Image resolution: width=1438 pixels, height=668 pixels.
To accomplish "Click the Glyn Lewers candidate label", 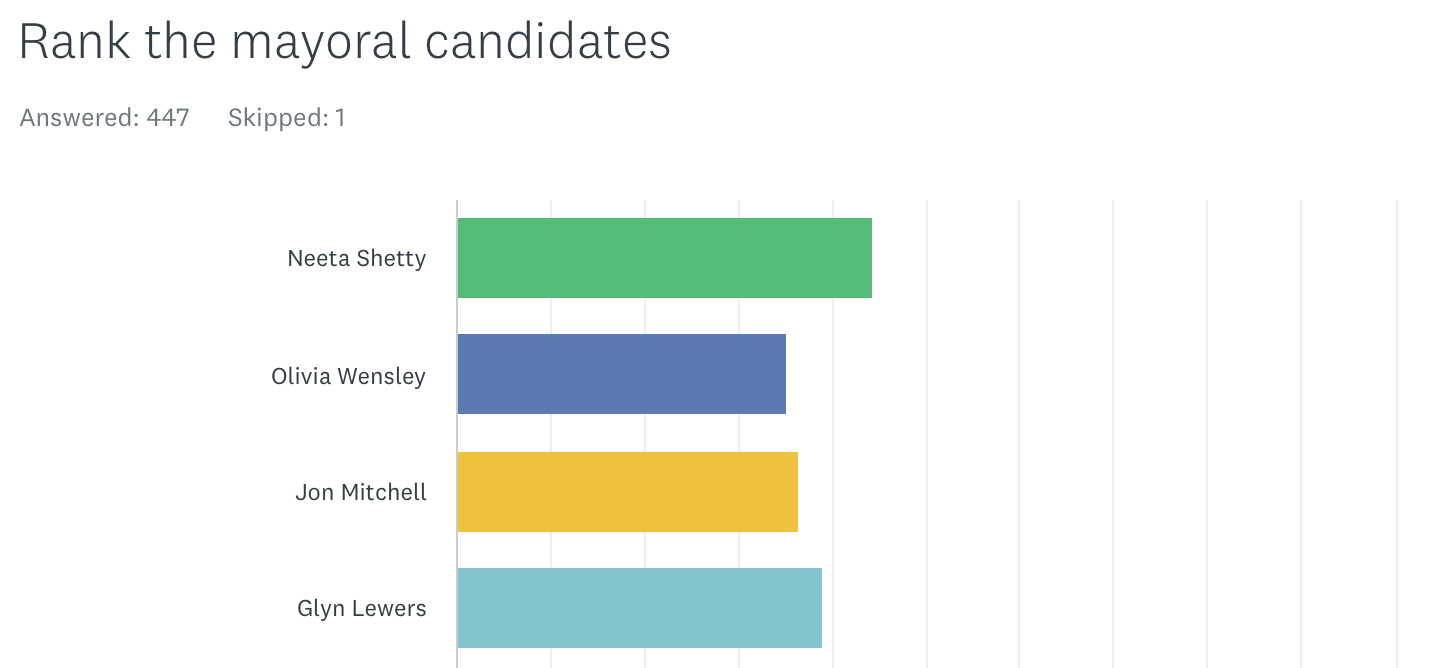I will point(361,608).
